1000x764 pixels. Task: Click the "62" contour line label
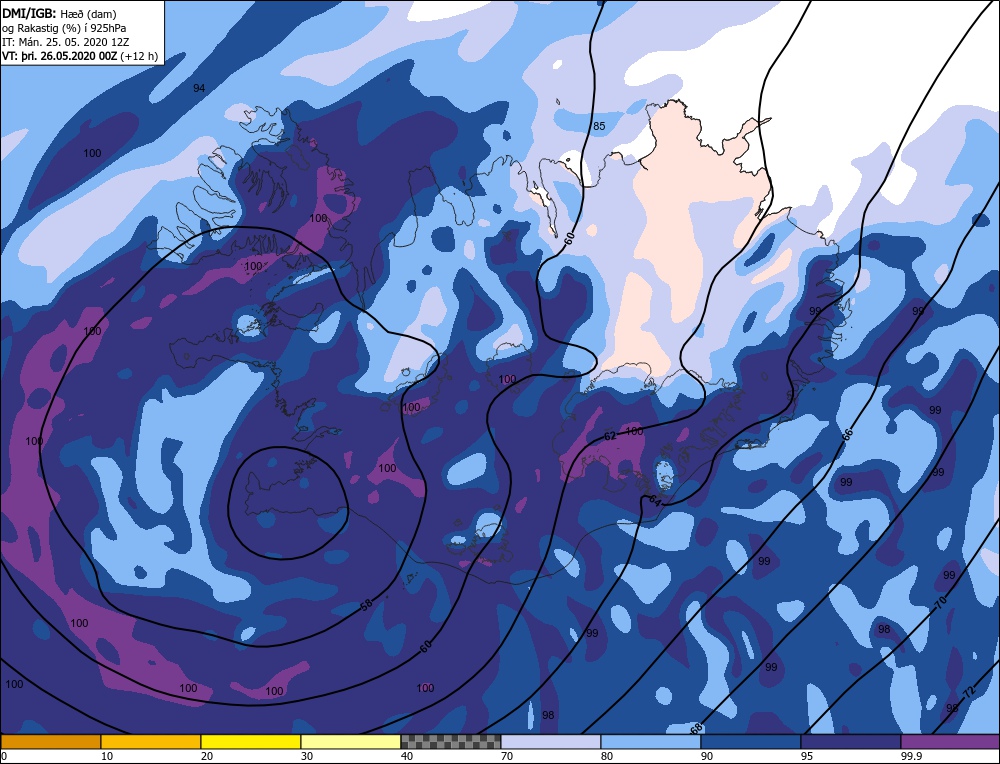click(610, 436)
